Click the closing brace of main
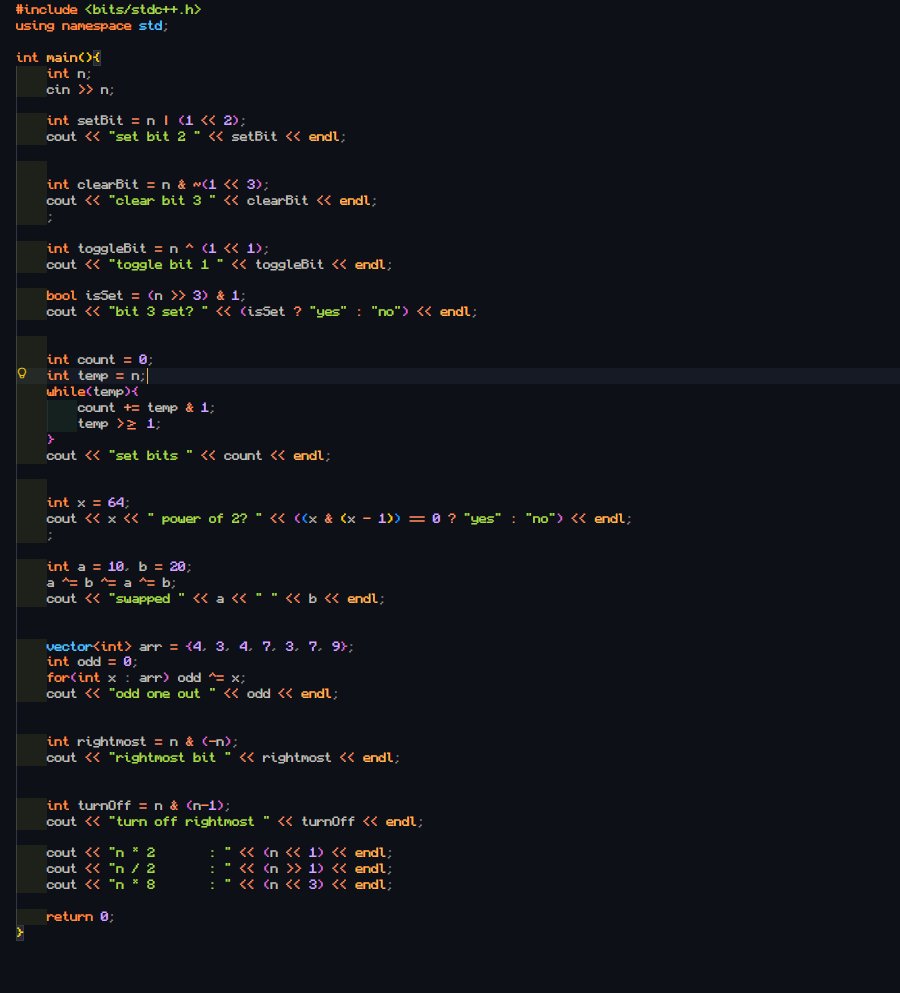 click(20, 933)
